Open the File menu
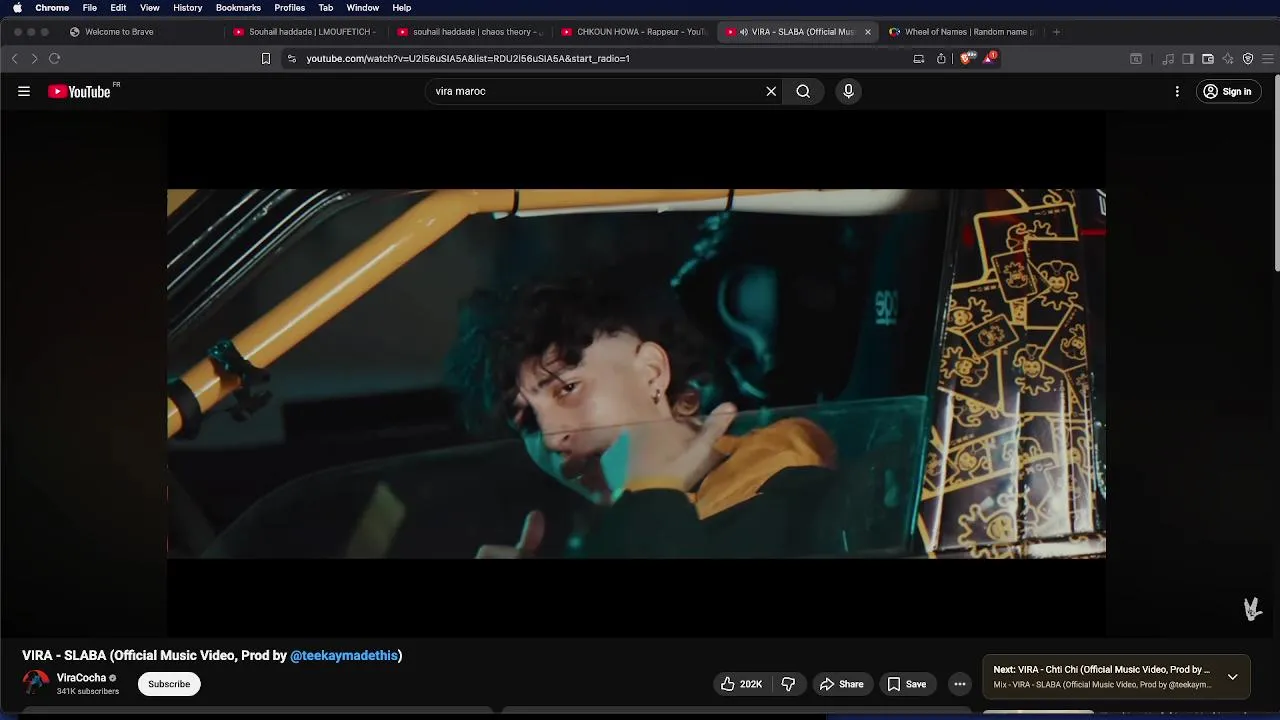1280x720 pixels. (x=90, y=8)
